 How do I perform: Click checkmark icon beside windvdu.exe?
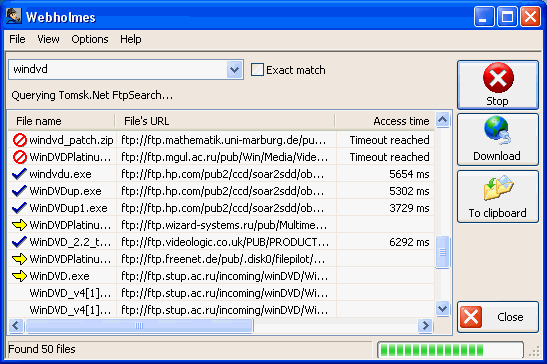(19, 174)
